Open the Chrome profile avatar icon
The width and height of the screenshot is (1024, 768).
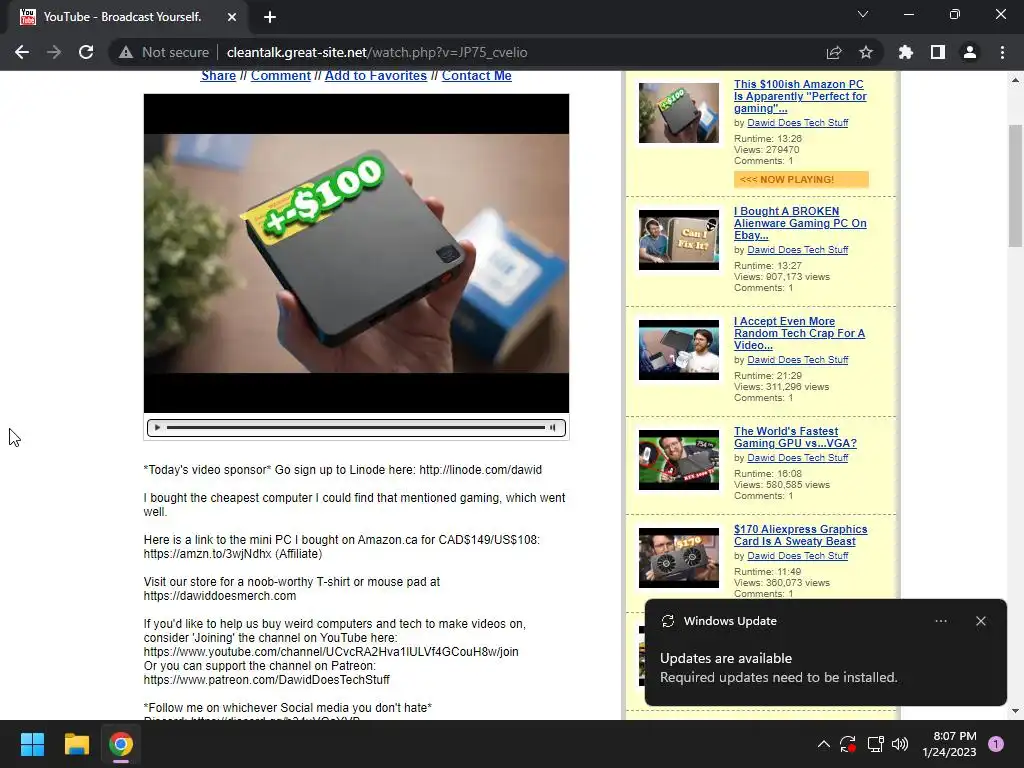coord(970,52)
